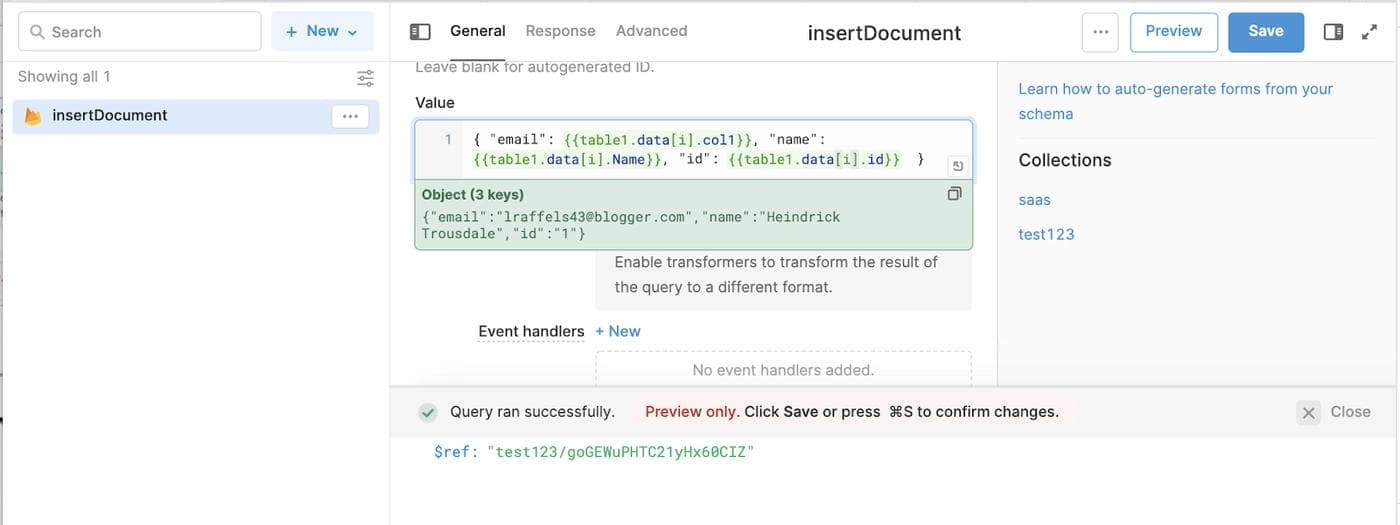
Task: Click the filter sliders icon beside Showing all
Action: (366, 78)
